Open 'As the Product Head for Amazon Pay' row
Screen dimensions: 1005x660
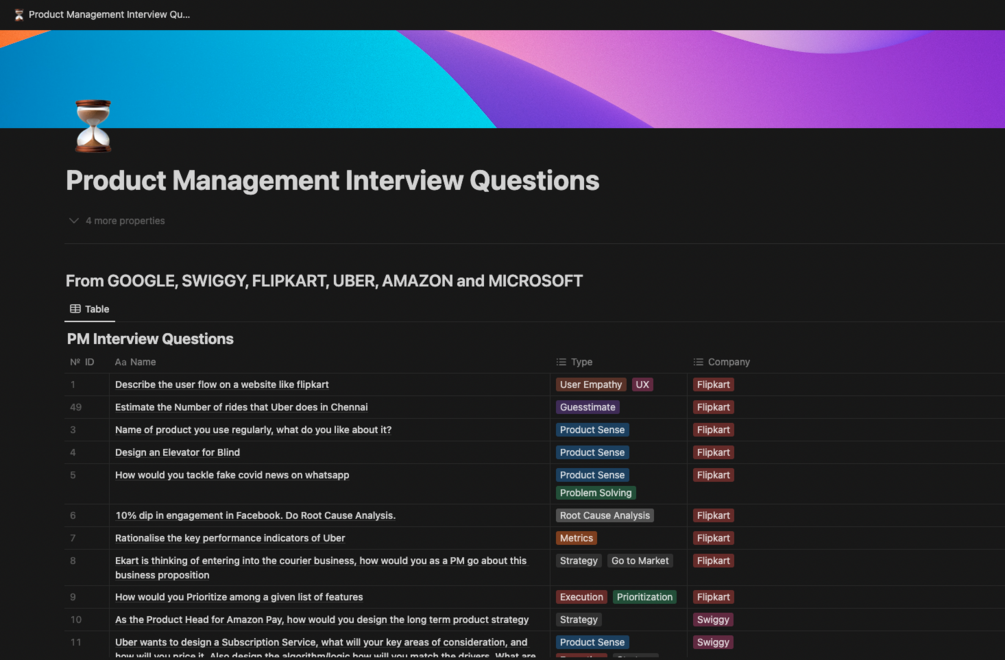pos(322,620)
